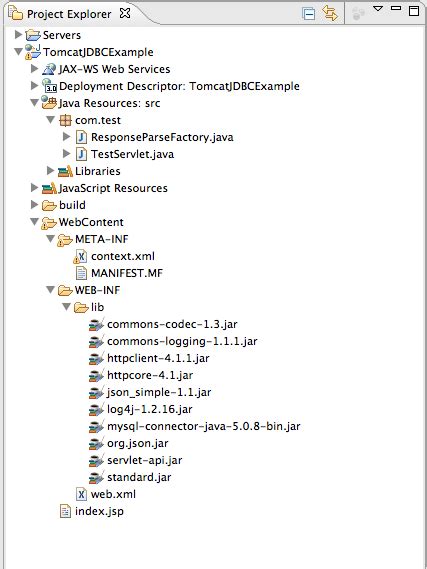Click the META-INF folder icon
This screenshot has height=569, width=427.
pyautogui.click(x=65, y=240)
